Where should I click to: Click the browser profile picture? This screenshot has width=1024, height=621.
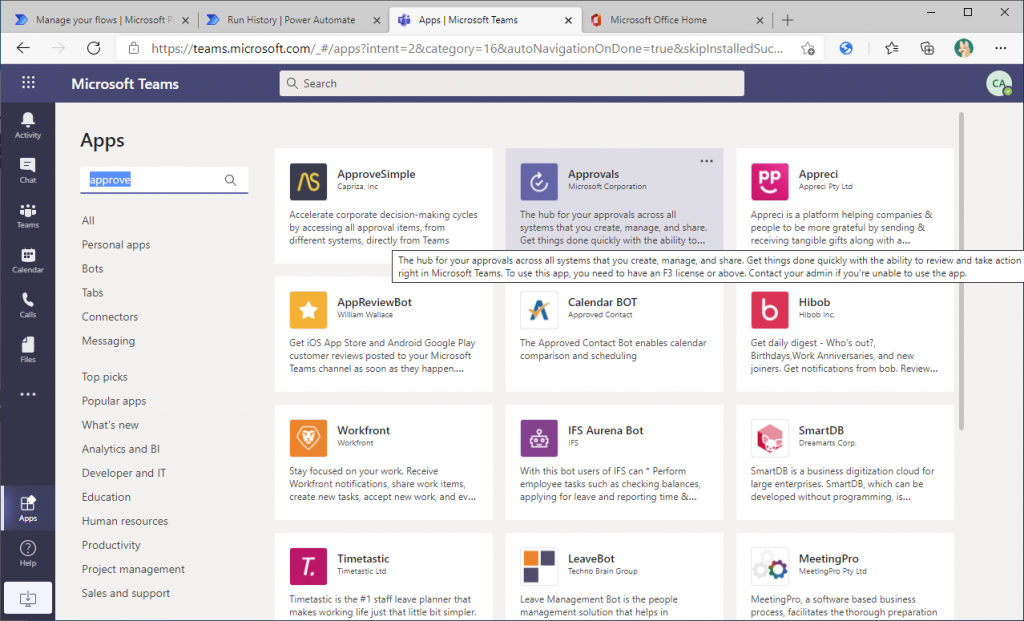point(963,48)
